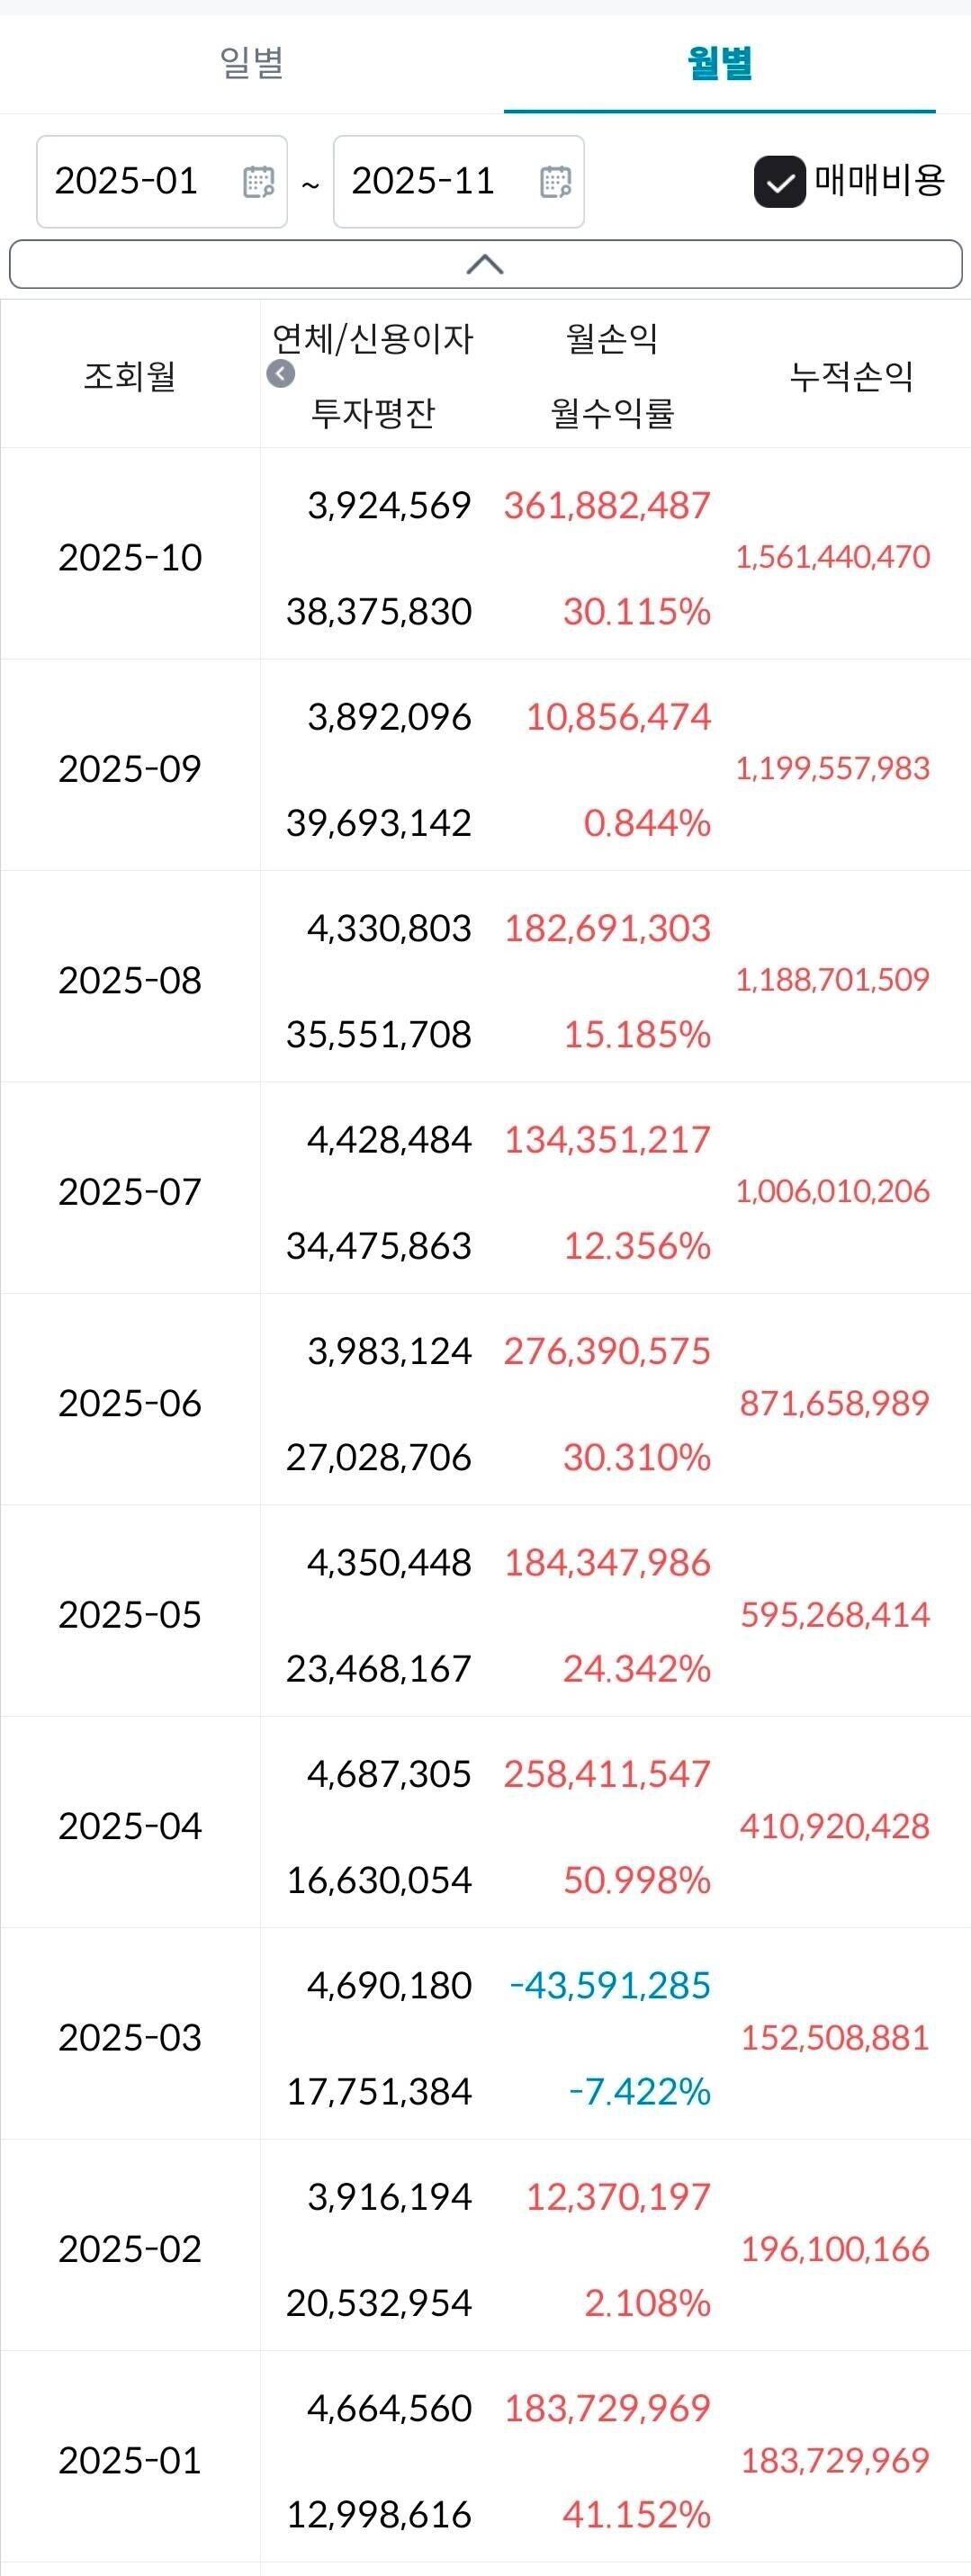Click the 2025-10 cumulative profit 1,561,440,470
This screenshot has width=971, height=2576.
coord(833,557)
